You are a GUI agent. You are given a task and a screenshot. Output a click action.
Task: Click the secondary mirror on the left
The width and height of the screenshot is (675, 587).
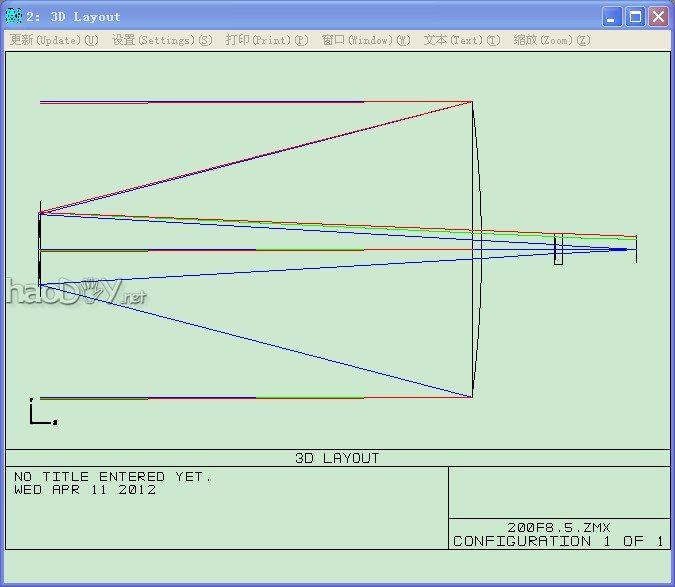pos(39,249)
